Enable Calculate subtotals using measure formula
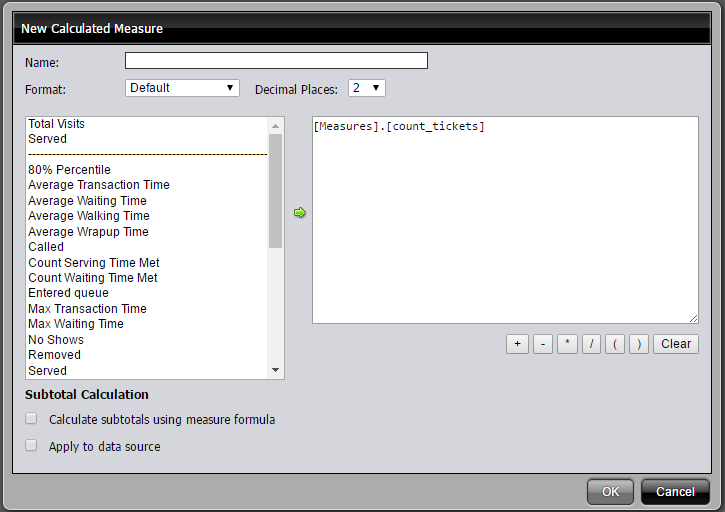The height and width of the screenshot is (512, 725). (32, 419)
